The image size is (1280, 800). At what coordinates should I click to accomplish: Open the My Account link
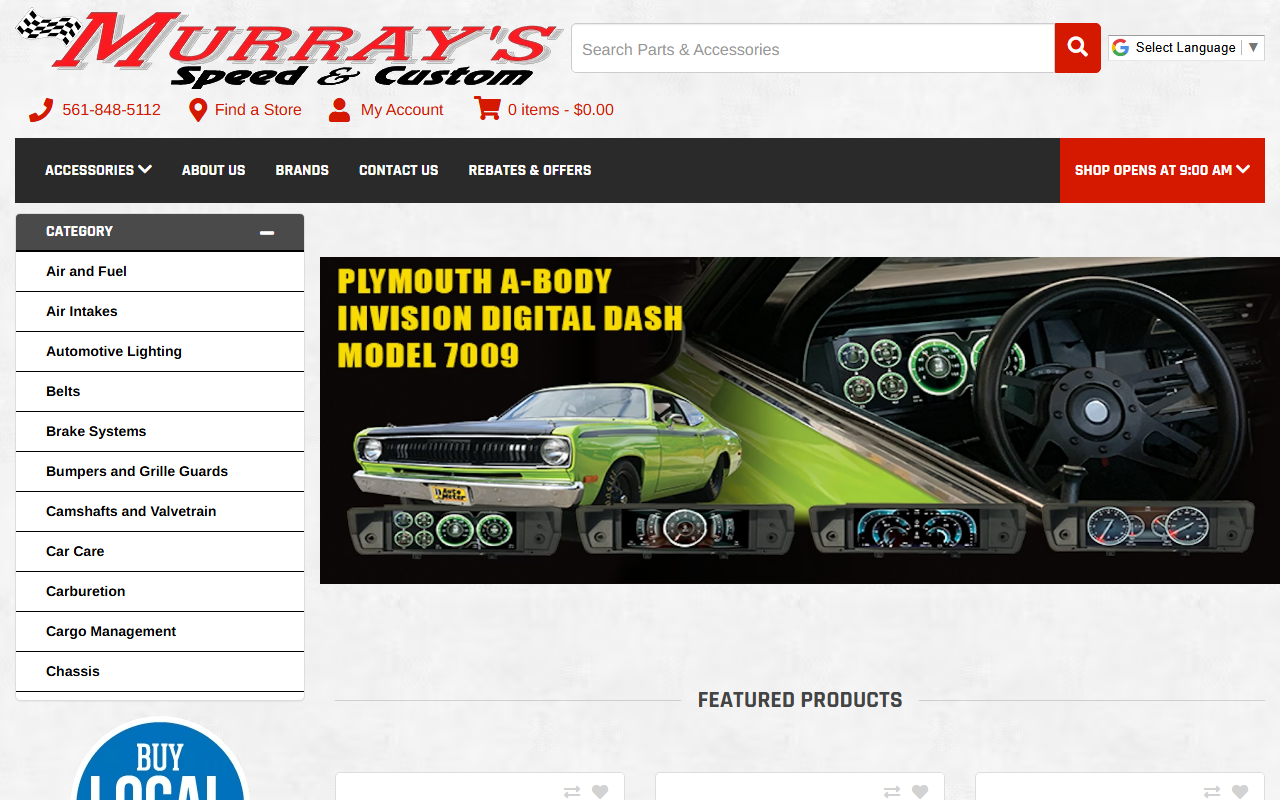[402, 110]
